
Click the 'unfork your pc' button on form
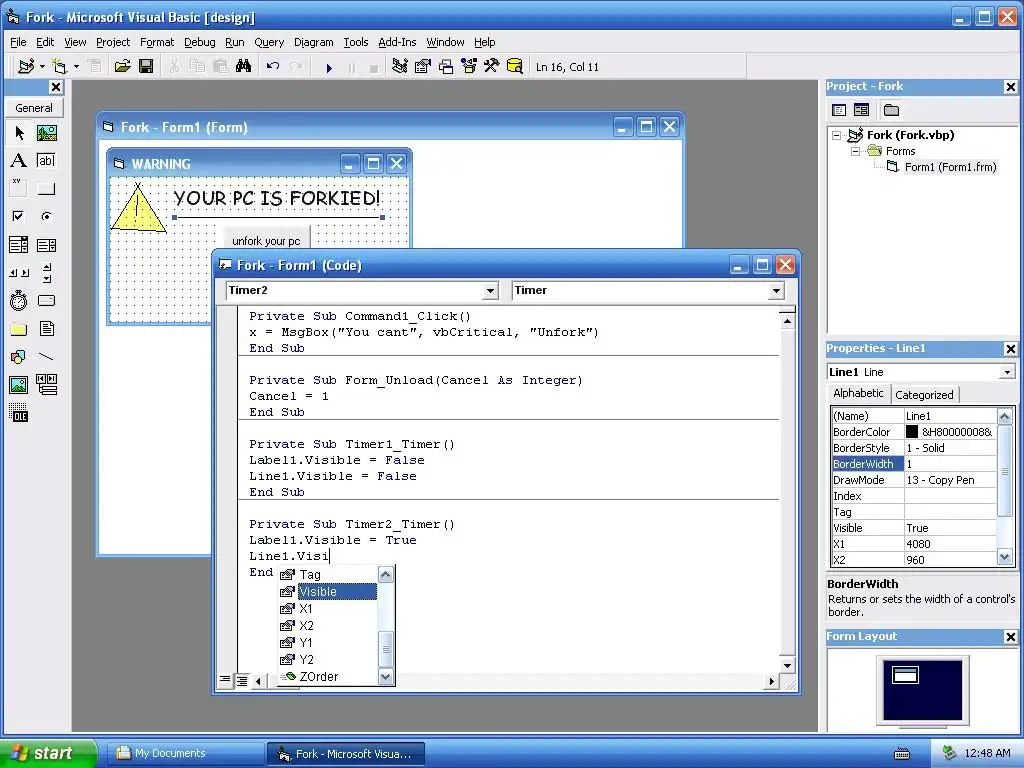click(266, 238)
